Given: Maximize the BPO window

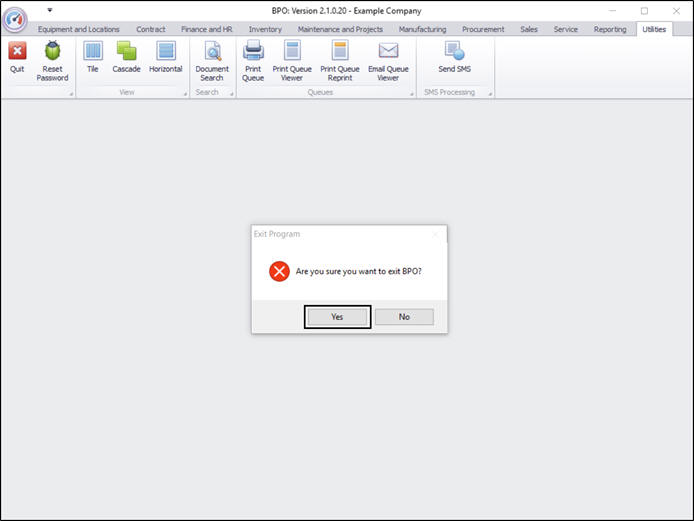Looking at the screenshot, I should coord(644,11).
